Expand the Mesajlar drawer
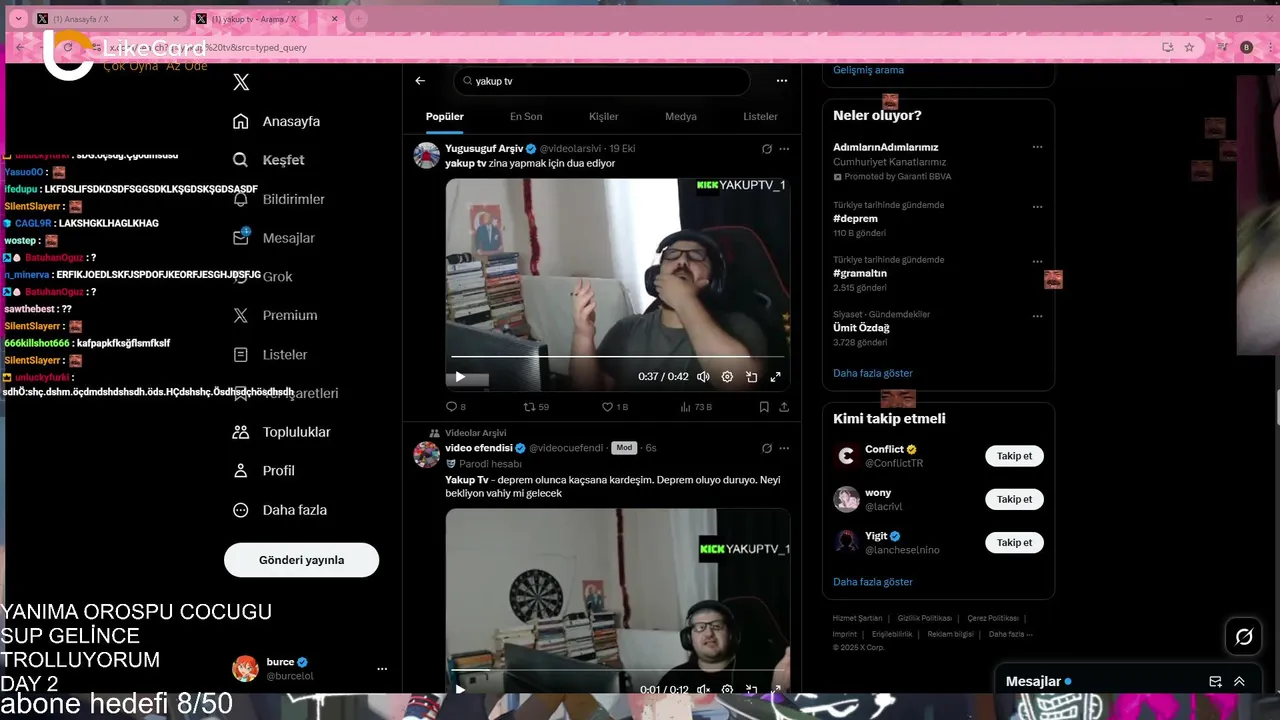The height and width of the screenshot is (720, 1280). click(x=1239, y=682)
